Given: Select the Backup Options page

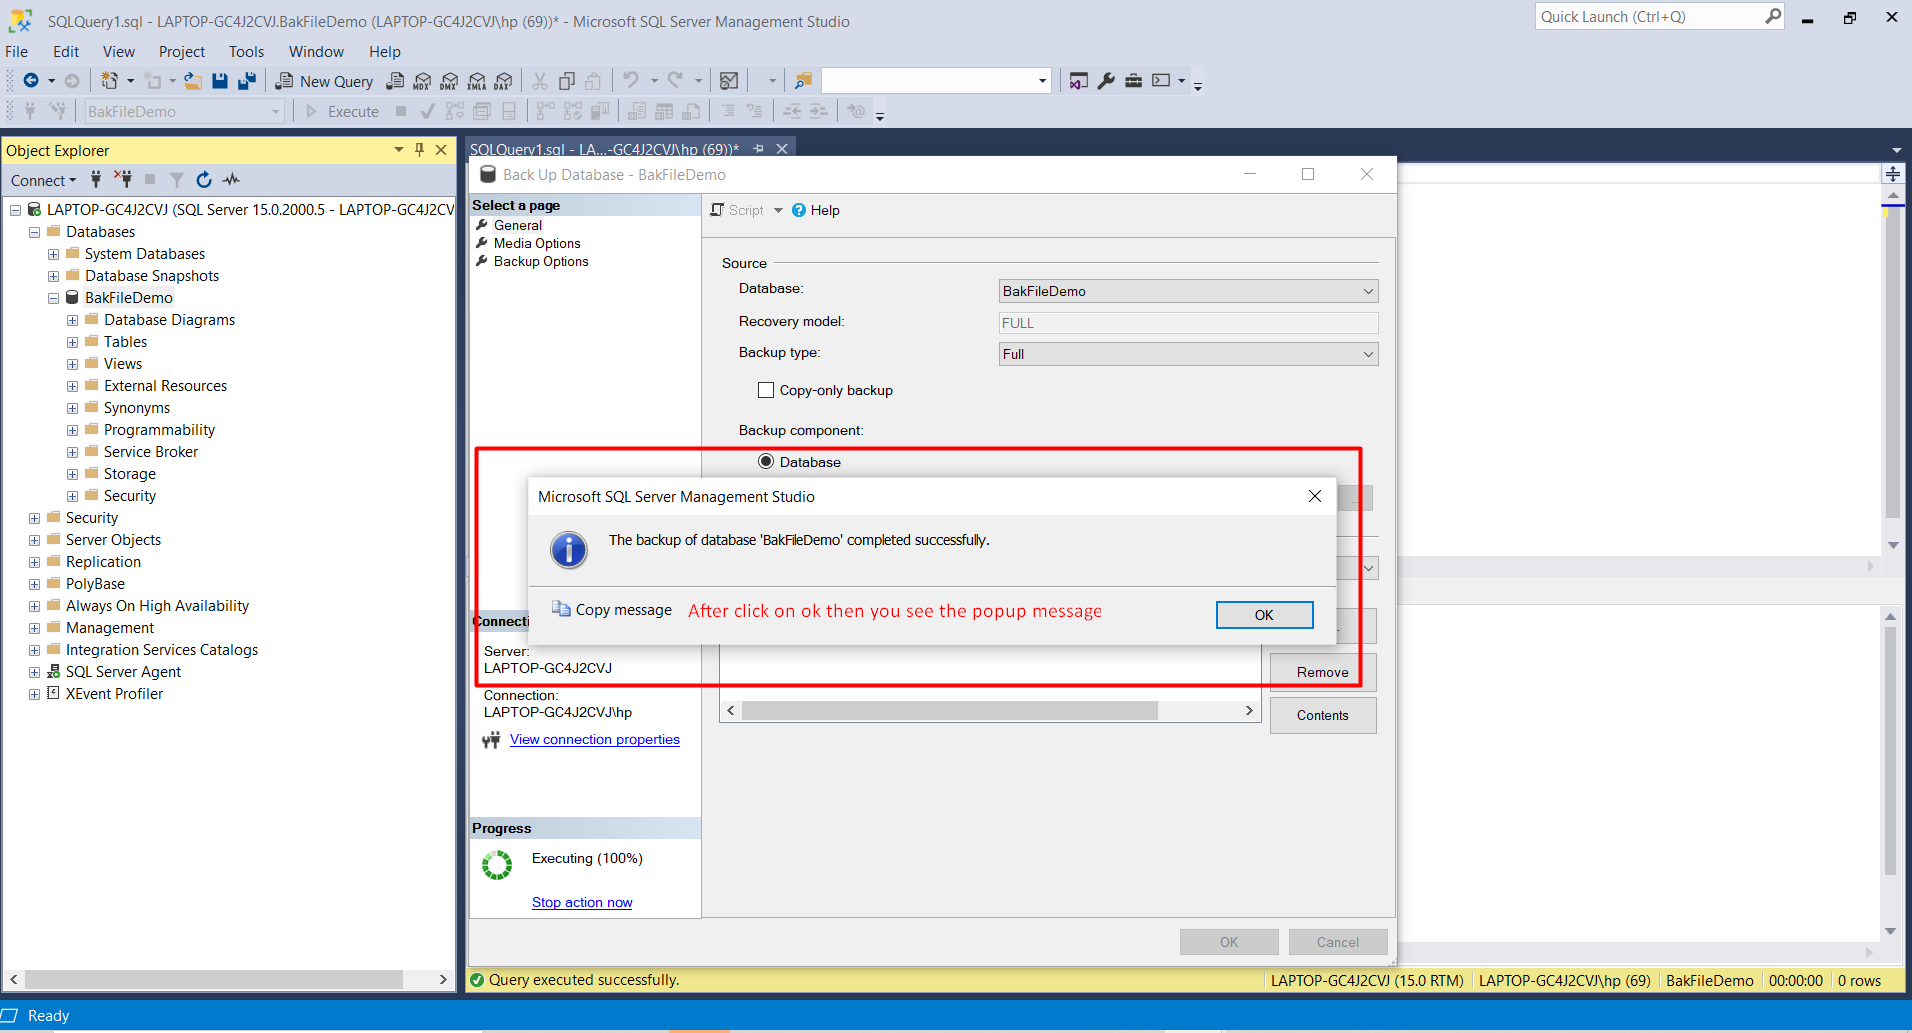Looking at the screenshot, I should point(541,261).
